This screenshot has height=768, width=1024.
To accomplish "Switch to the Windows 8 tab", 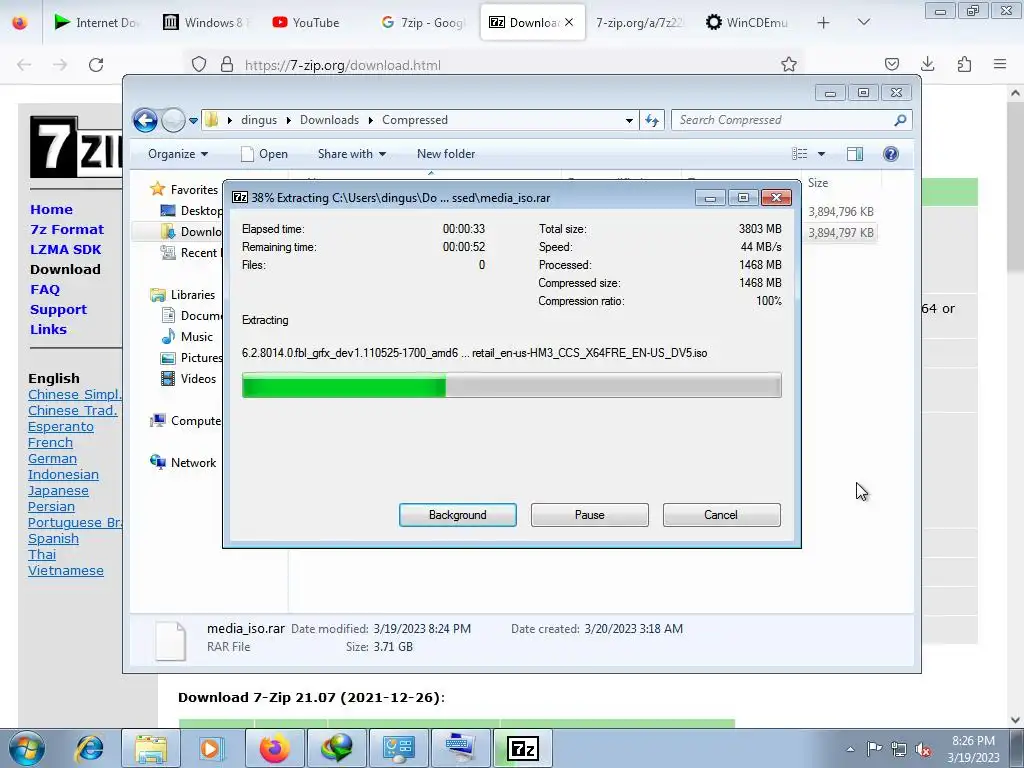I will click(x=206, y=22).
